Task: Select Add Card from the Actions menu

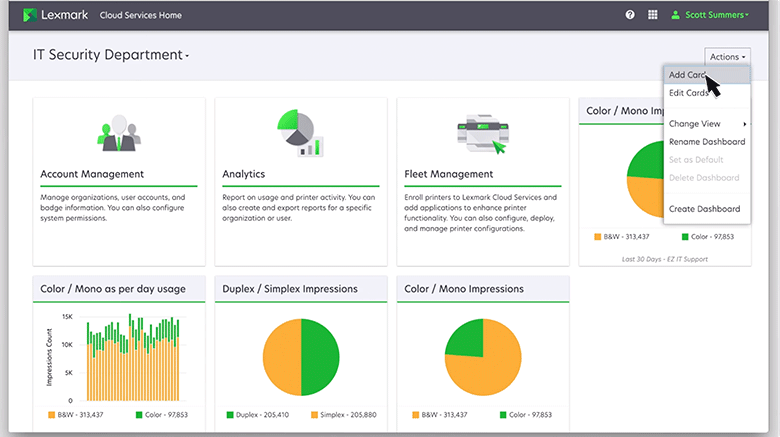Action: click(x=687, y=76)
